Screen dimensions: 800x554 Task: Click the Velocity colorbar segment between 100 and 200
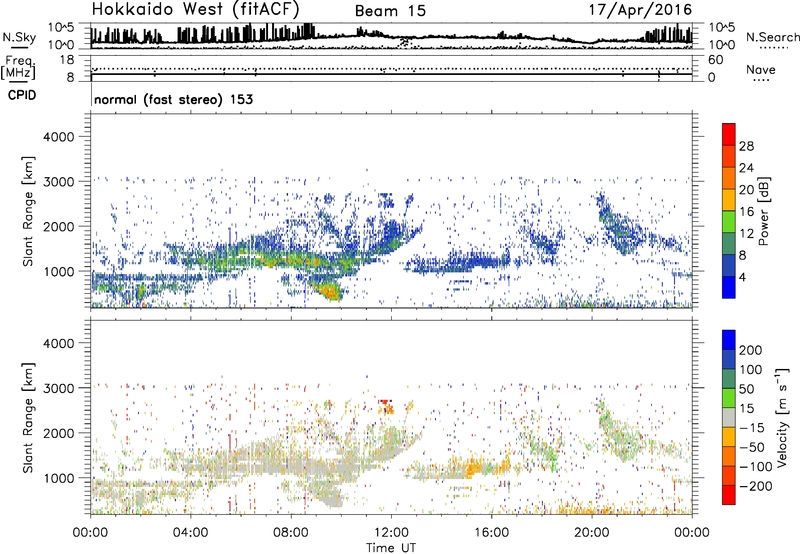tap(729, 359)
